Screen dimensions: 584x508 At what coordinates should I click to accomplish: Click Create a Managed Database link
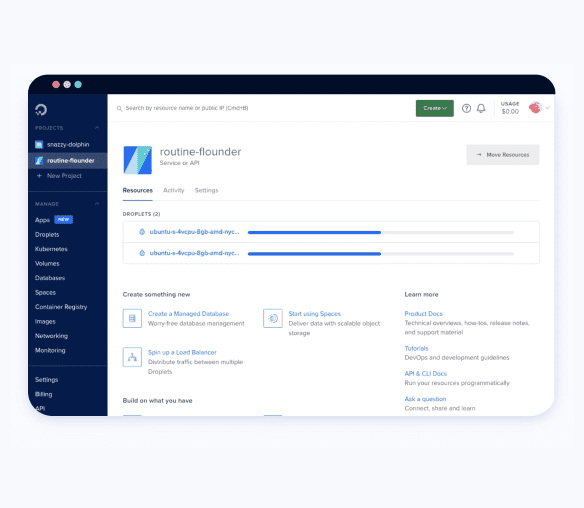[x=188, y=314]
